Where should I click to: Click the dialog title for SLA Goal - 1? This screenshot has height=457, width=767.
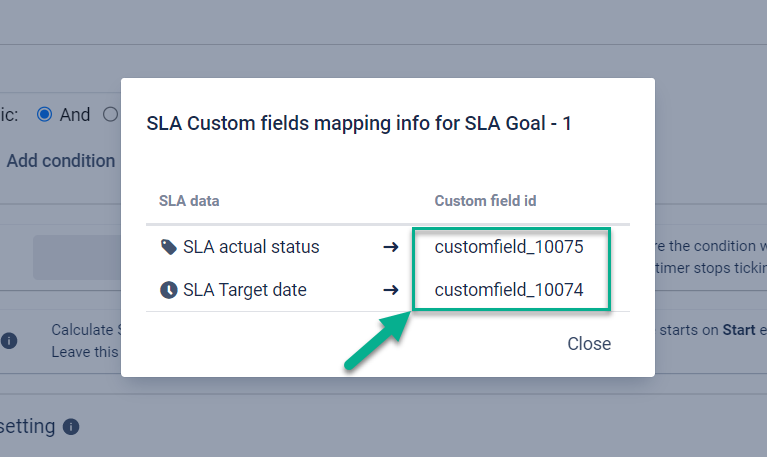(x=358, y=124)
